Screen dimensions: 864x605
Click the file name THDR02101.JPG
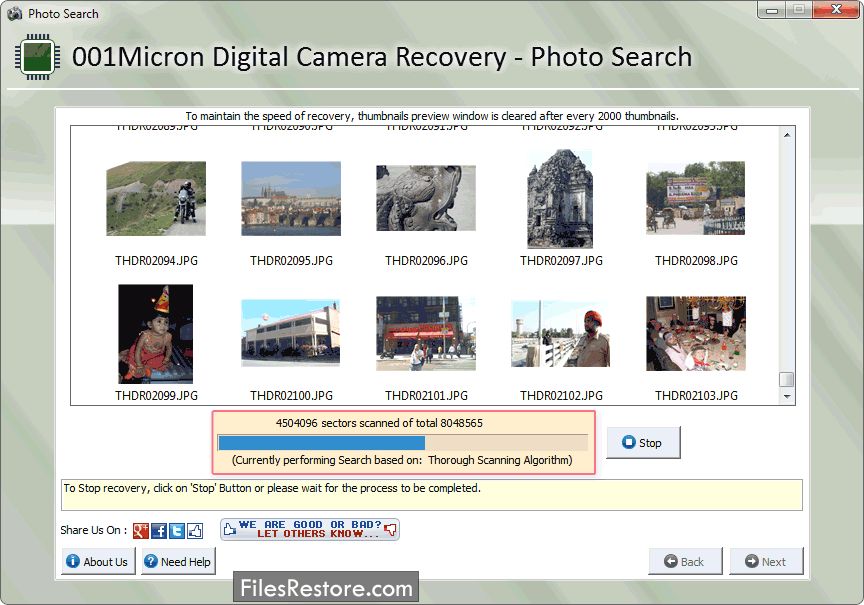click(x=426, y=396)
